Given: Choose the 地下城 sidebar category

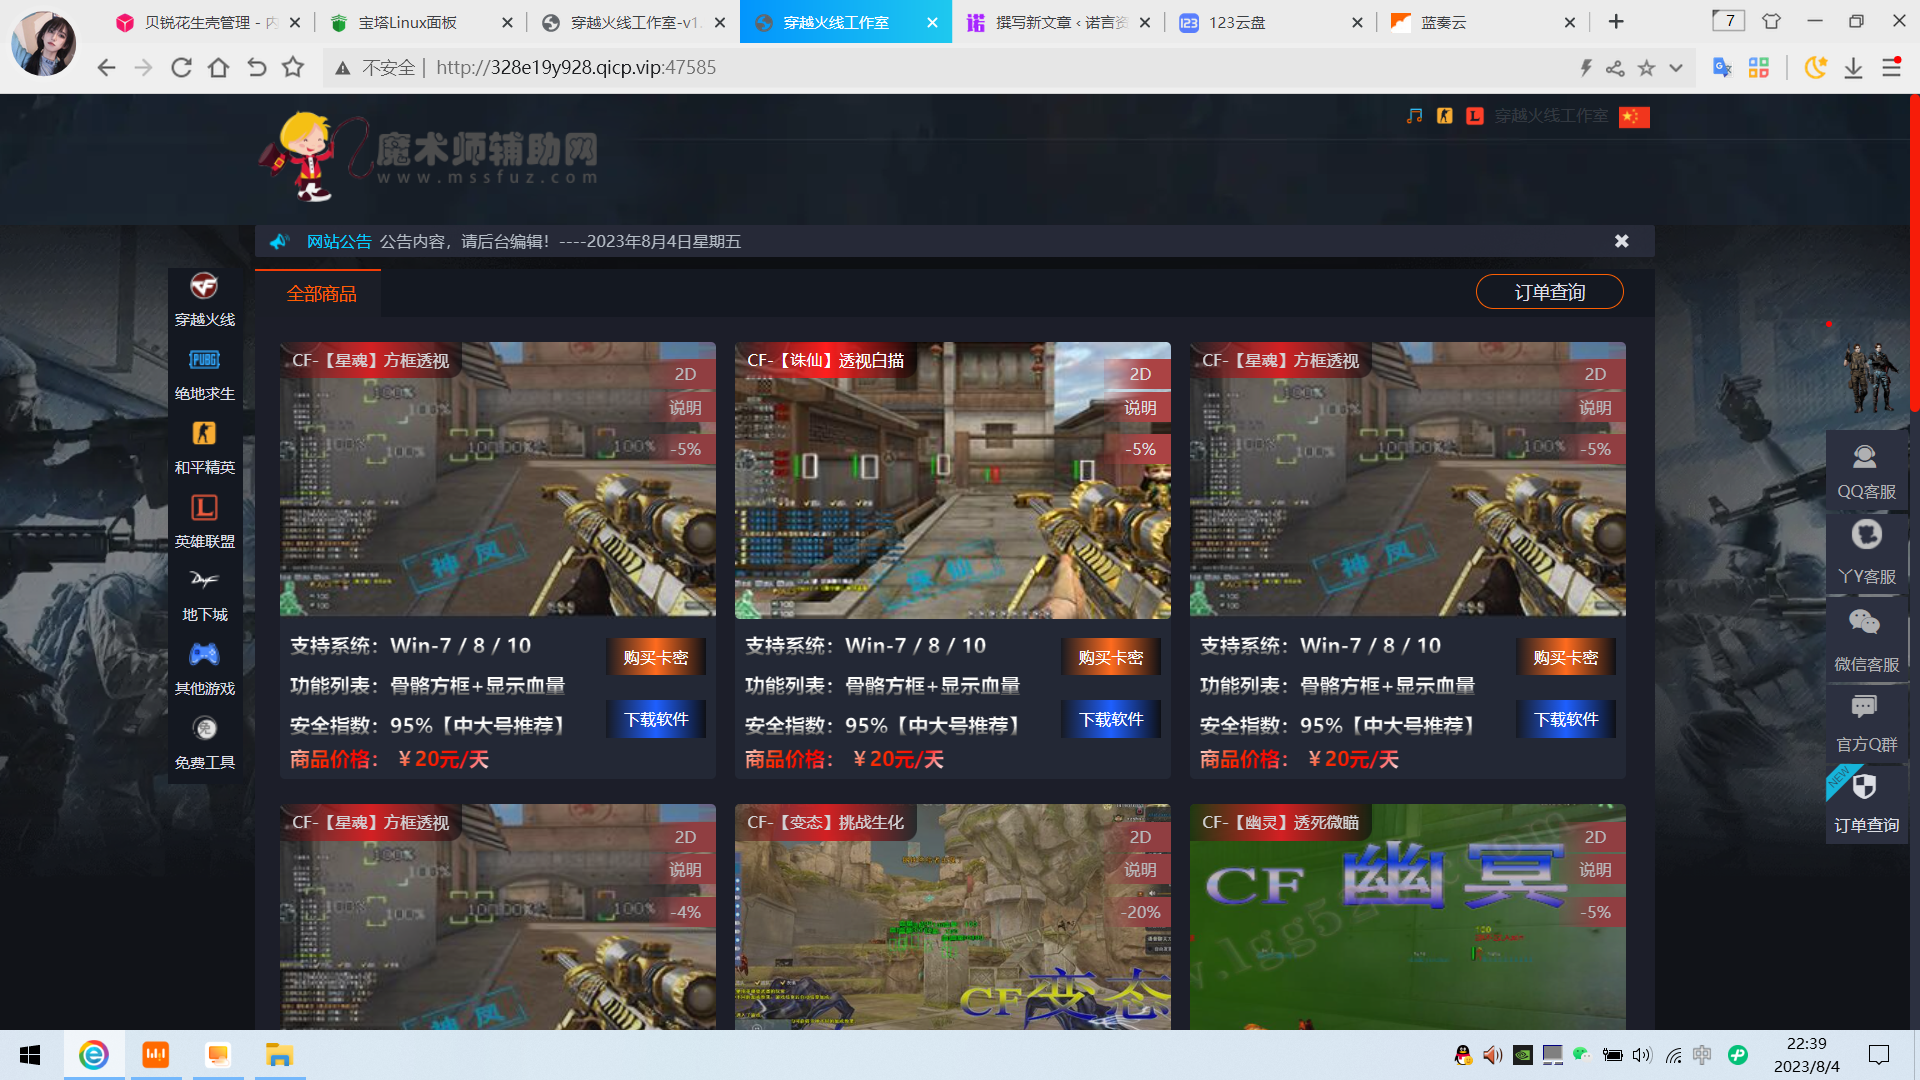Looking at the screenshot, I should (x=204, y=596).
